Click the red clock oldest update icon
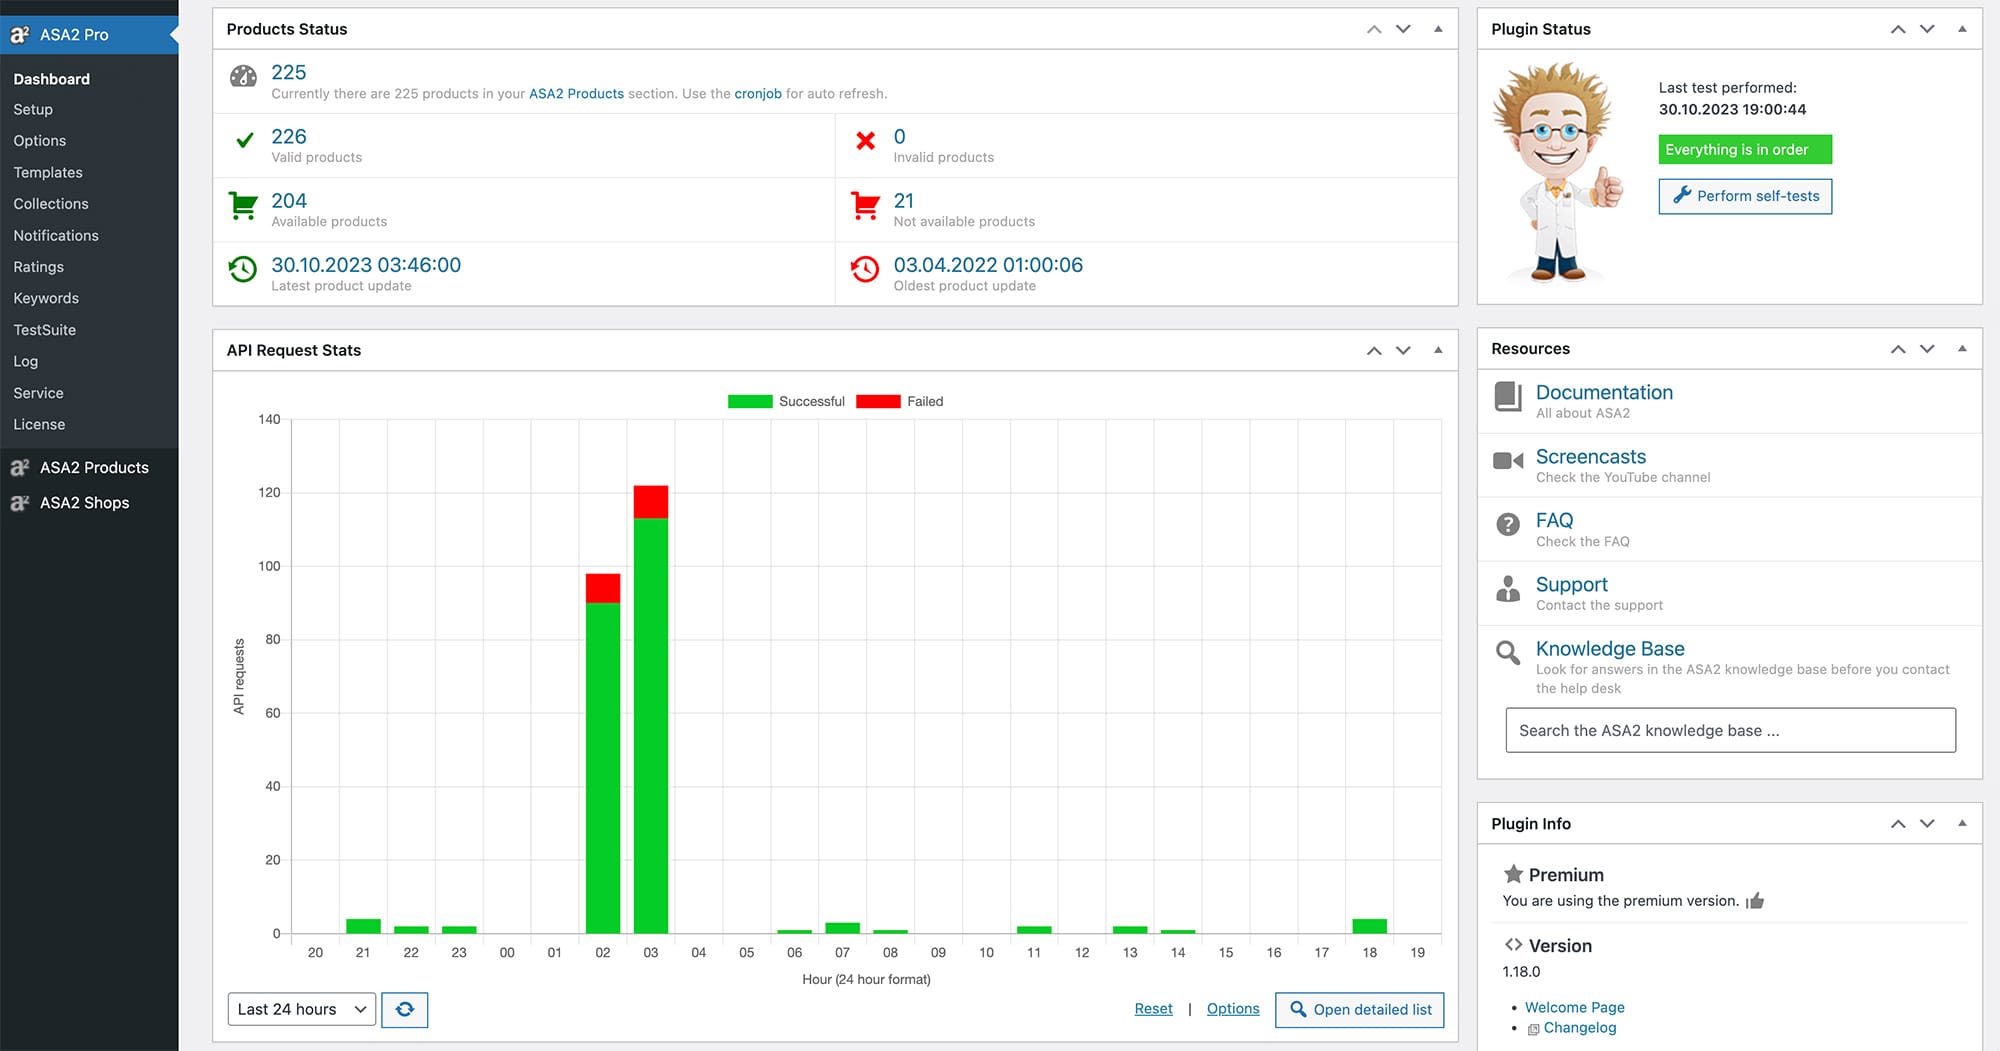 pyautogui.click(x=865, y=269)
